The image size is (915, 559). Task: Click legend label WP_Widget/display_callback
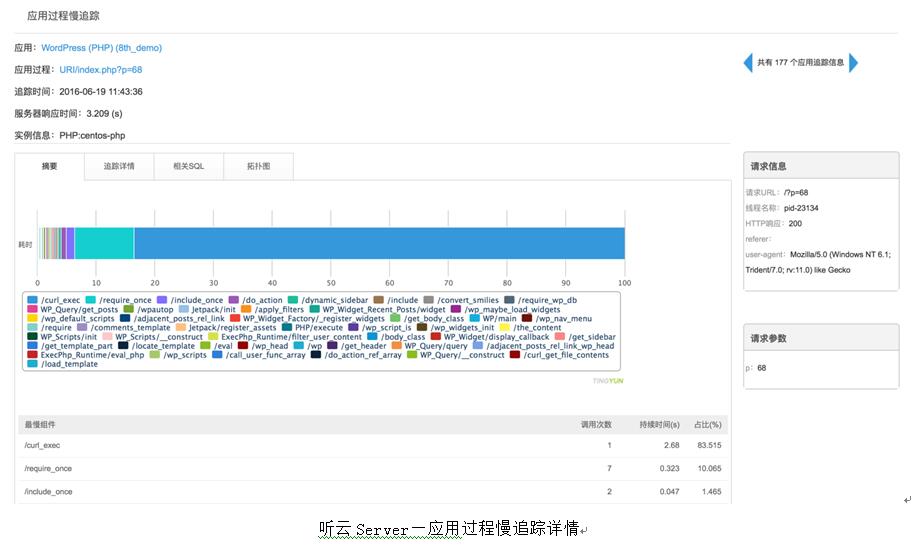(x=497, y=337)
